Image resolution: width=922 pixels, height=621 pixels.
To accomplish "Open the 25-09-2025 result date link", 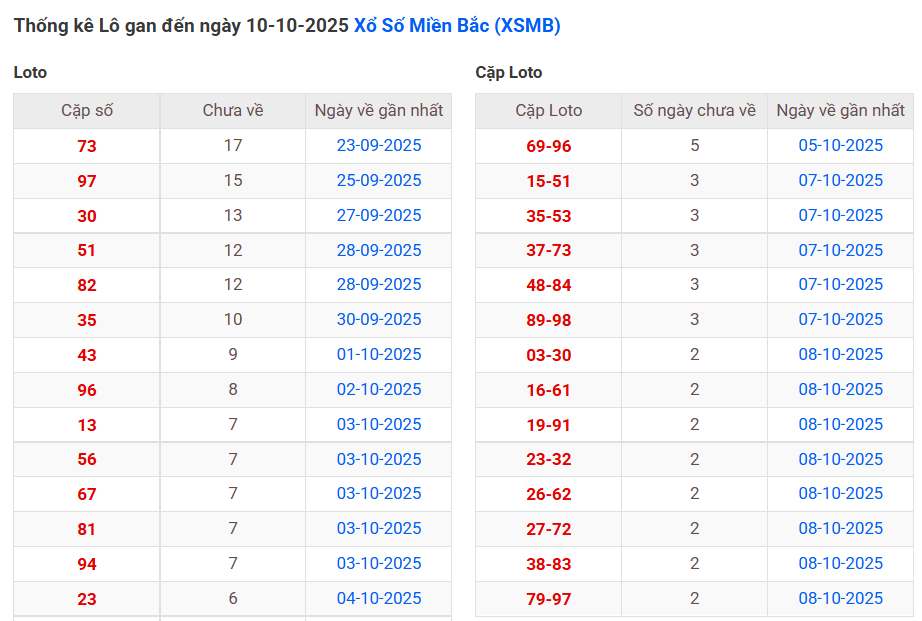I will pos(378,181).
